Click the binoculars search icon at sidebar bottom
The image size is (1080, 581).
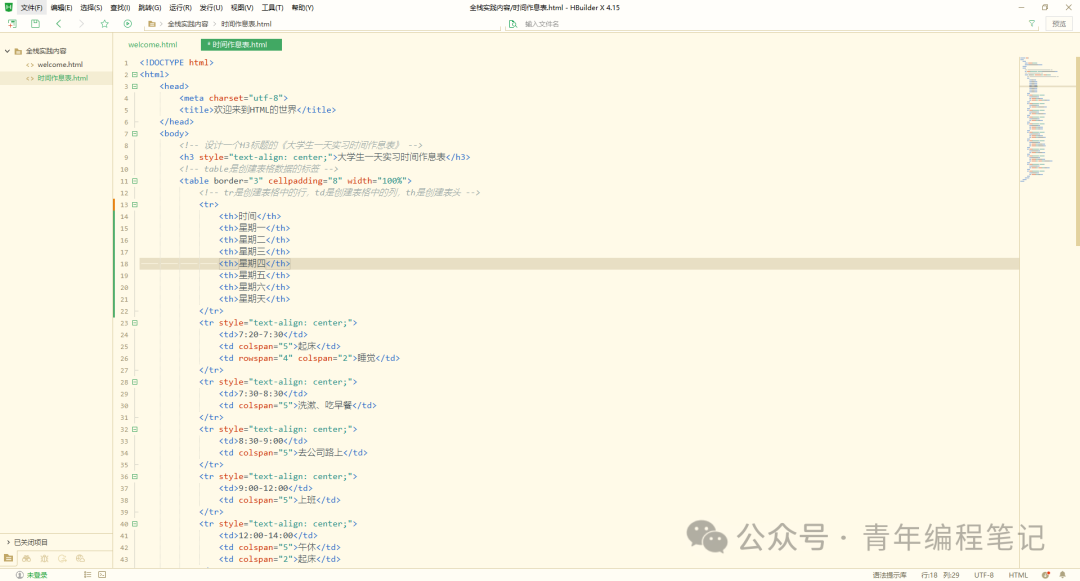27,558
